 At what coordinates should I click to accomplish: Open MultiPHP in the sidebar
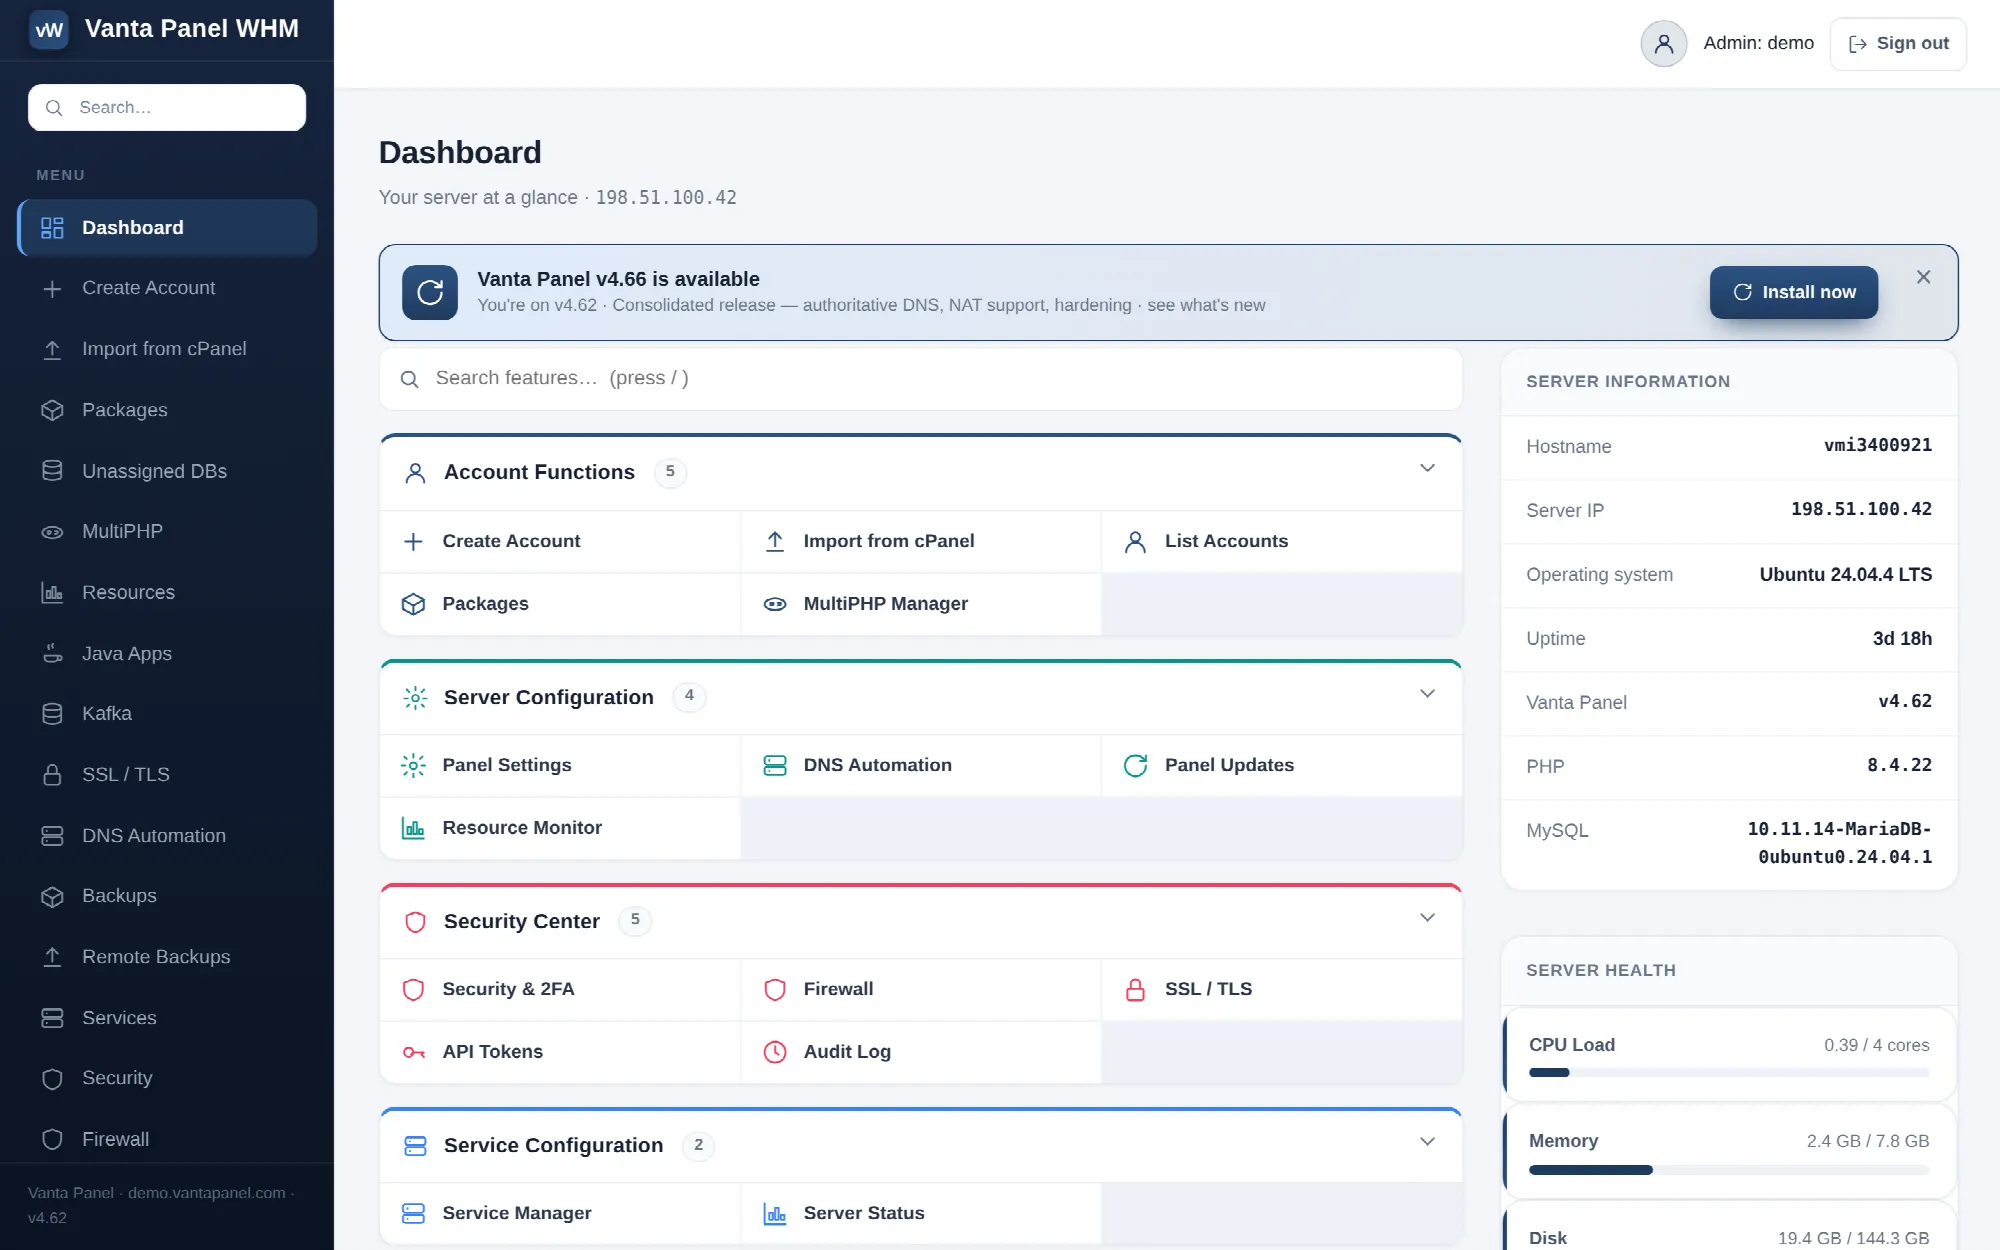click(167, 532)
